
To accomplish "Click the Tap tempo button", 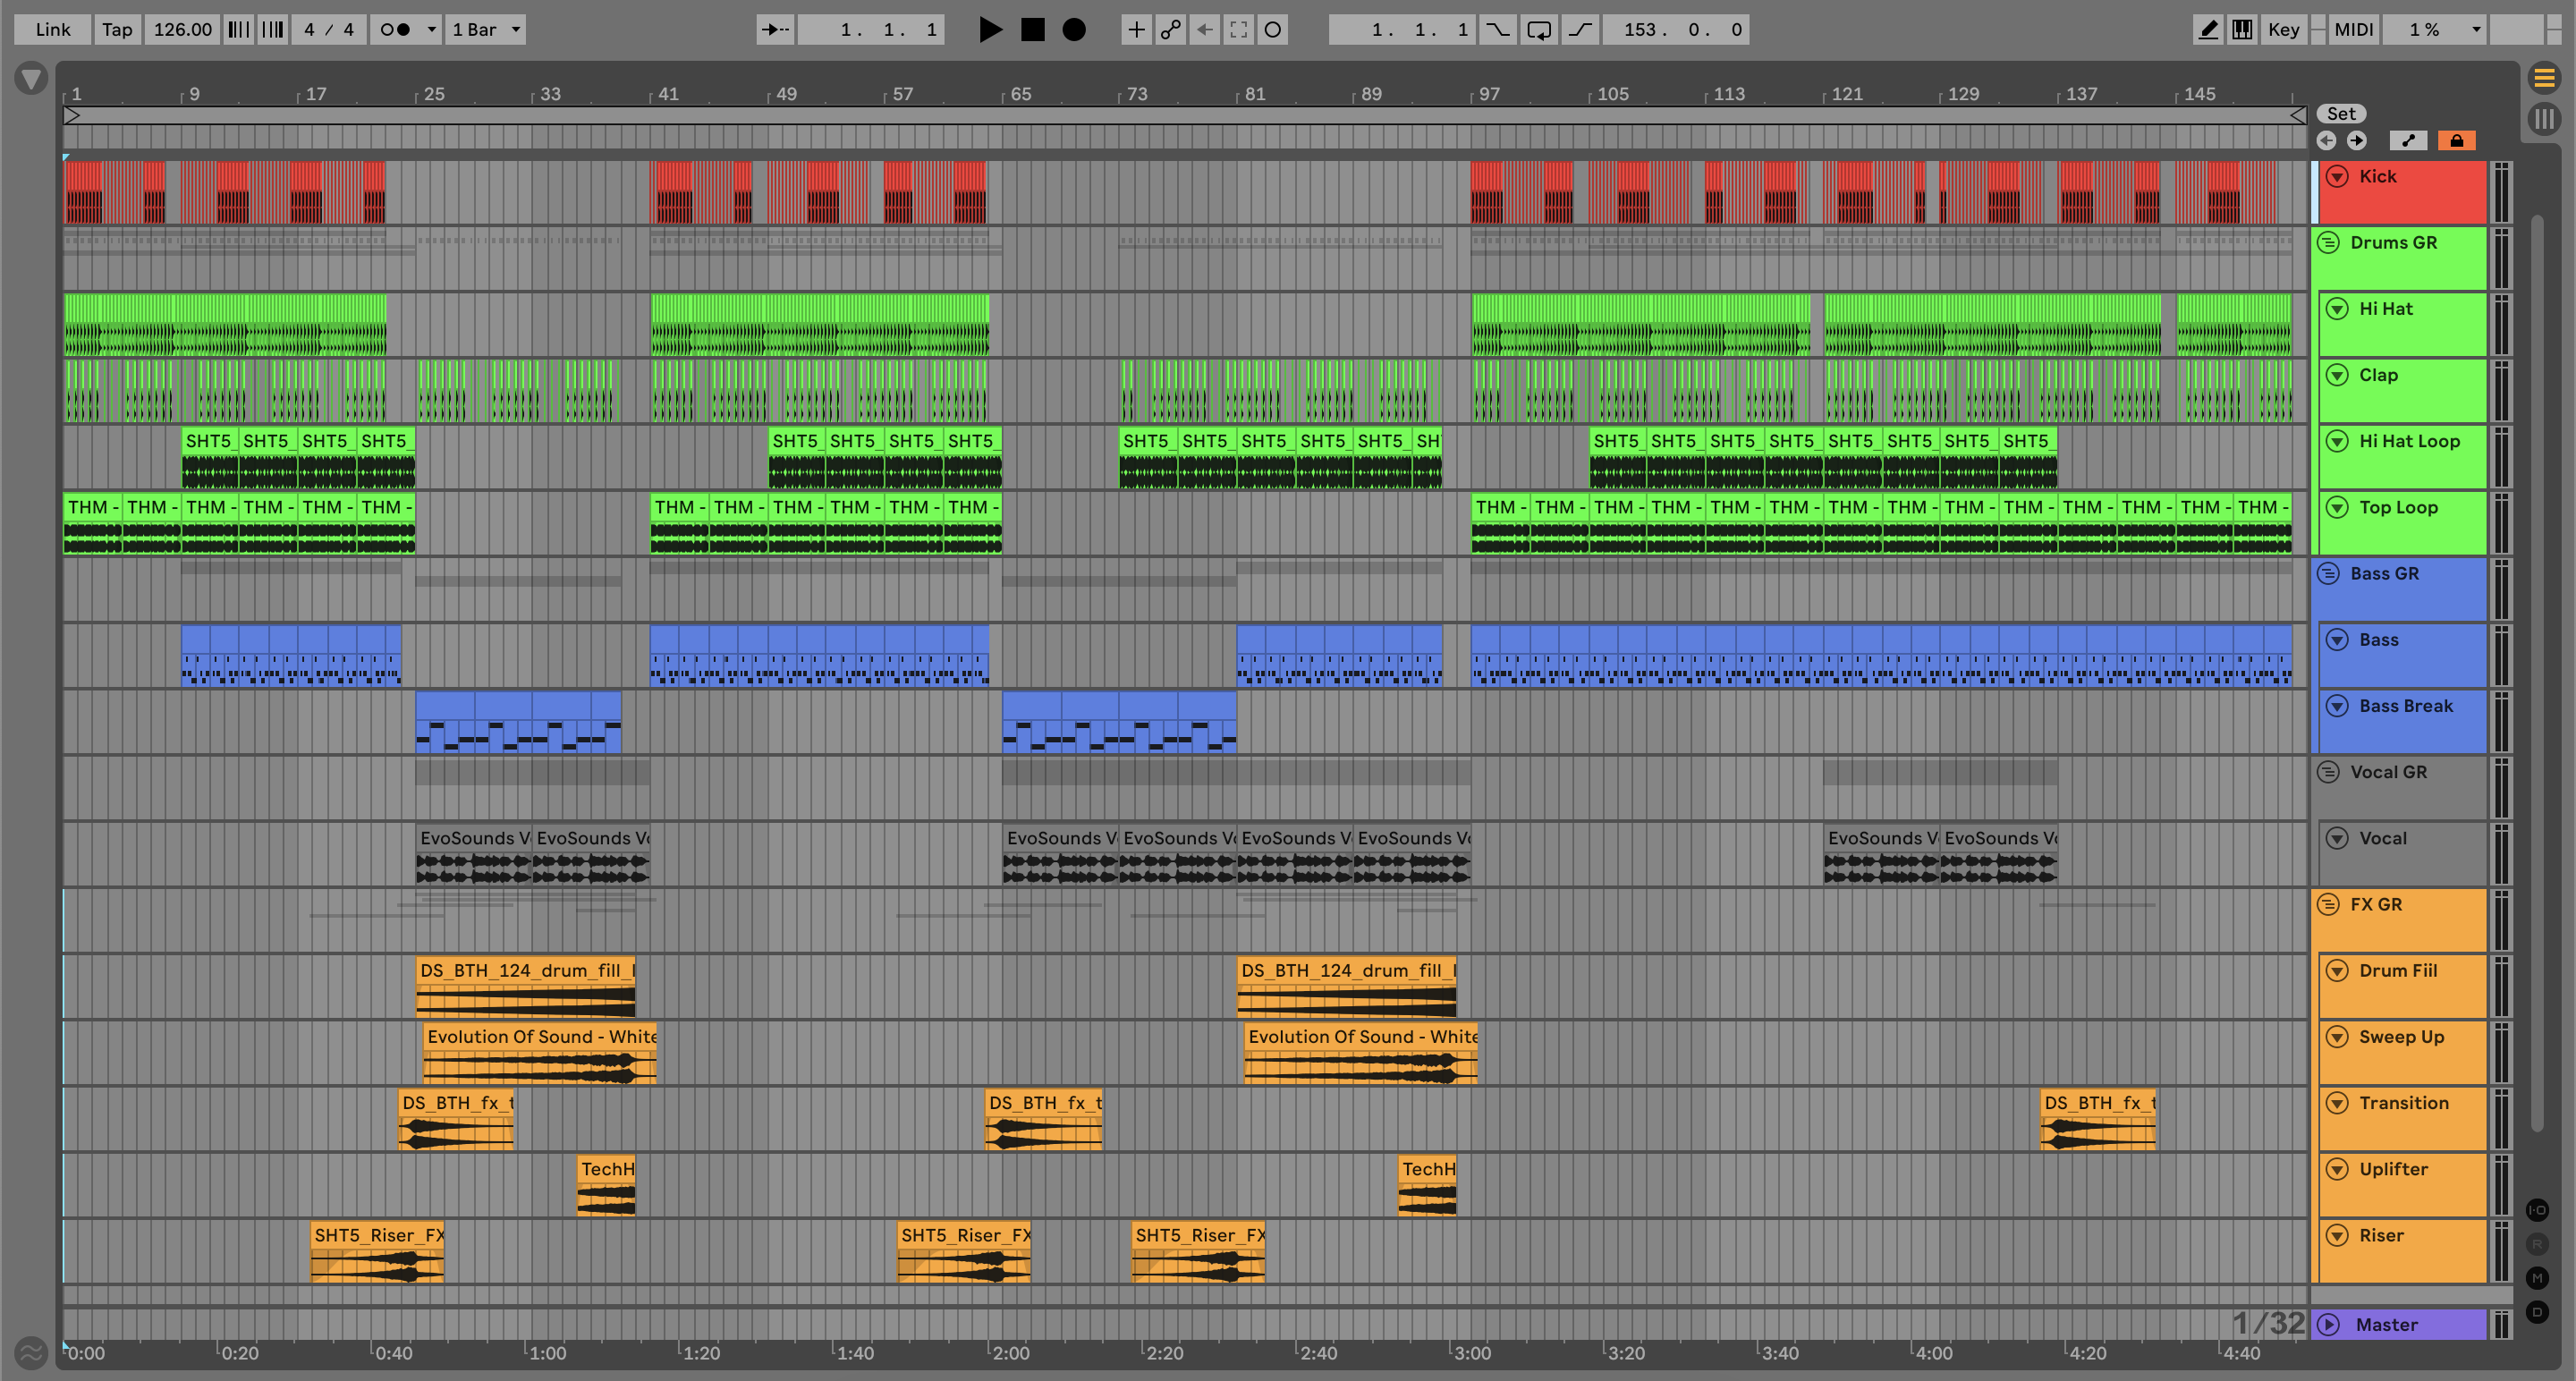I will [x=117, y=30].
